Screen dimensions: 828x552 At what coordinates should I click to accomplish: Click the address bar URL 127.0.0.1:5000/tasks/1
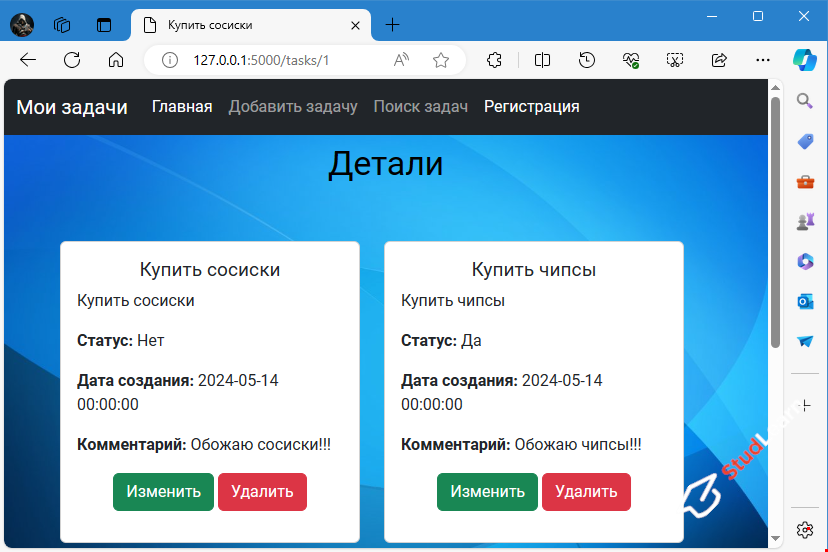(x=261, y=60)
